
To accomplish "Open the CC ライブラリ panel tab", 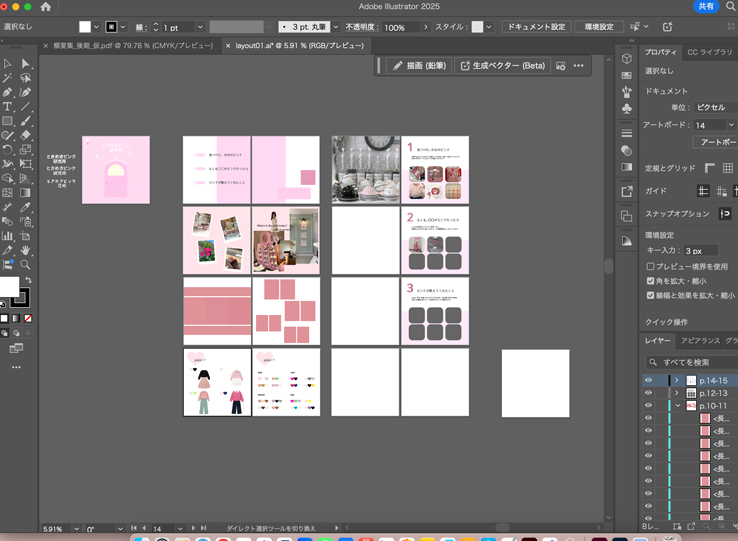I will (709, 52).
